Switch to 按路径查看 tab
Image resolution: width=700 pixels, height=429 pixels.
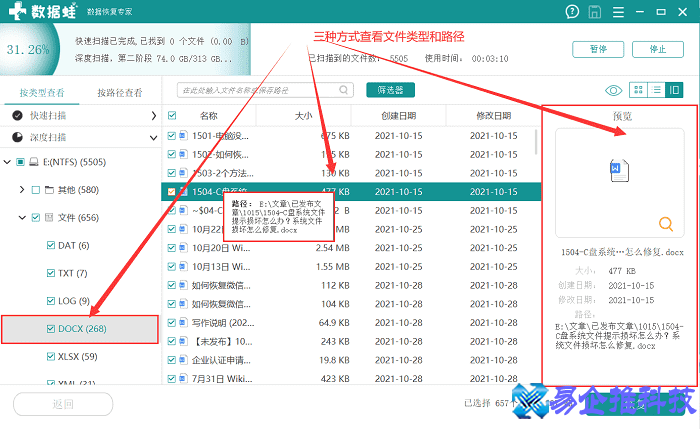pyautogui.click(x=120, y=92)
